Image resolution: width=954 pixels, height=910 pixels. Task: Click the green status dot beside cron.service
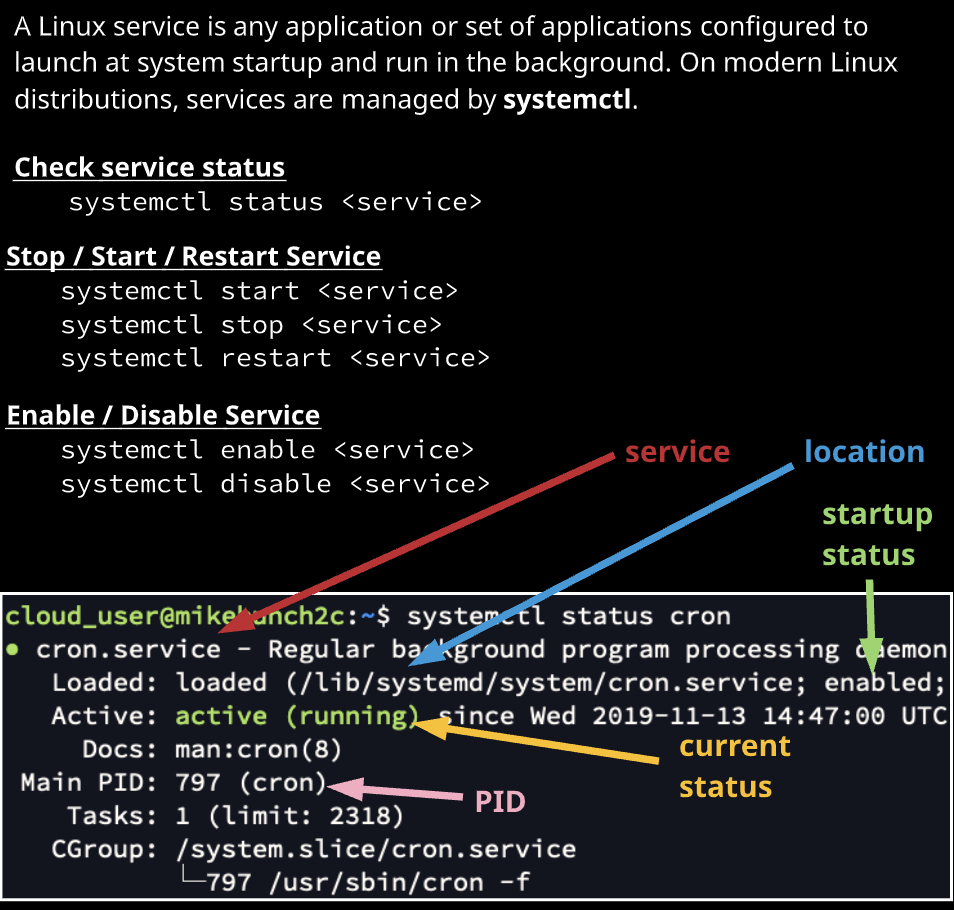[x=12, y=649]
